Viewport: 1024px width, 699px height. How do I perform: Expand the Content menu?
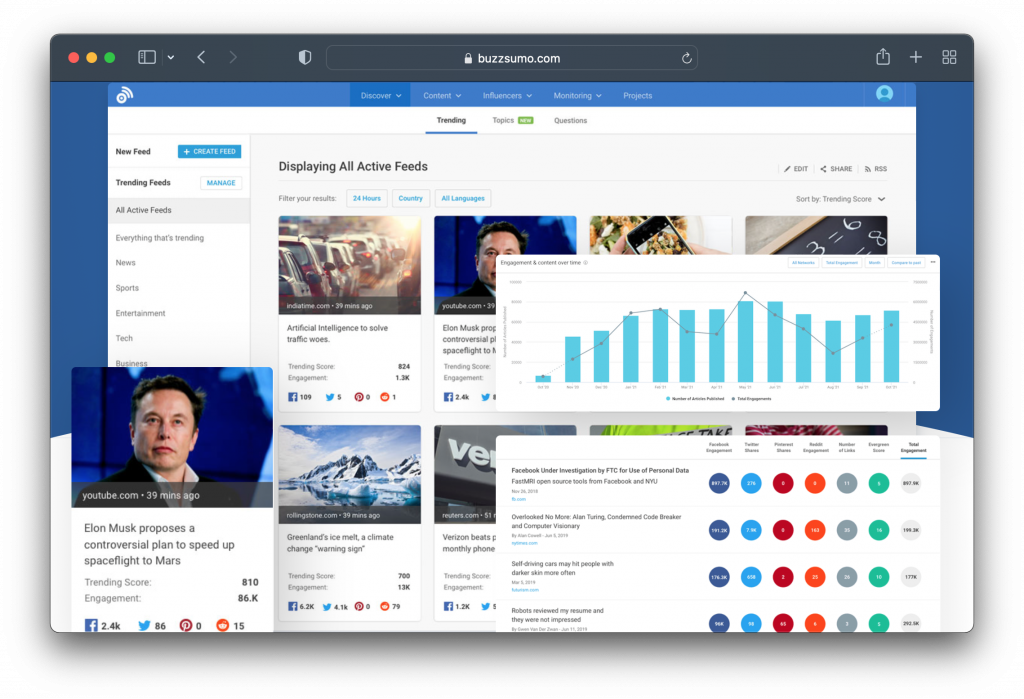(442, 95)
